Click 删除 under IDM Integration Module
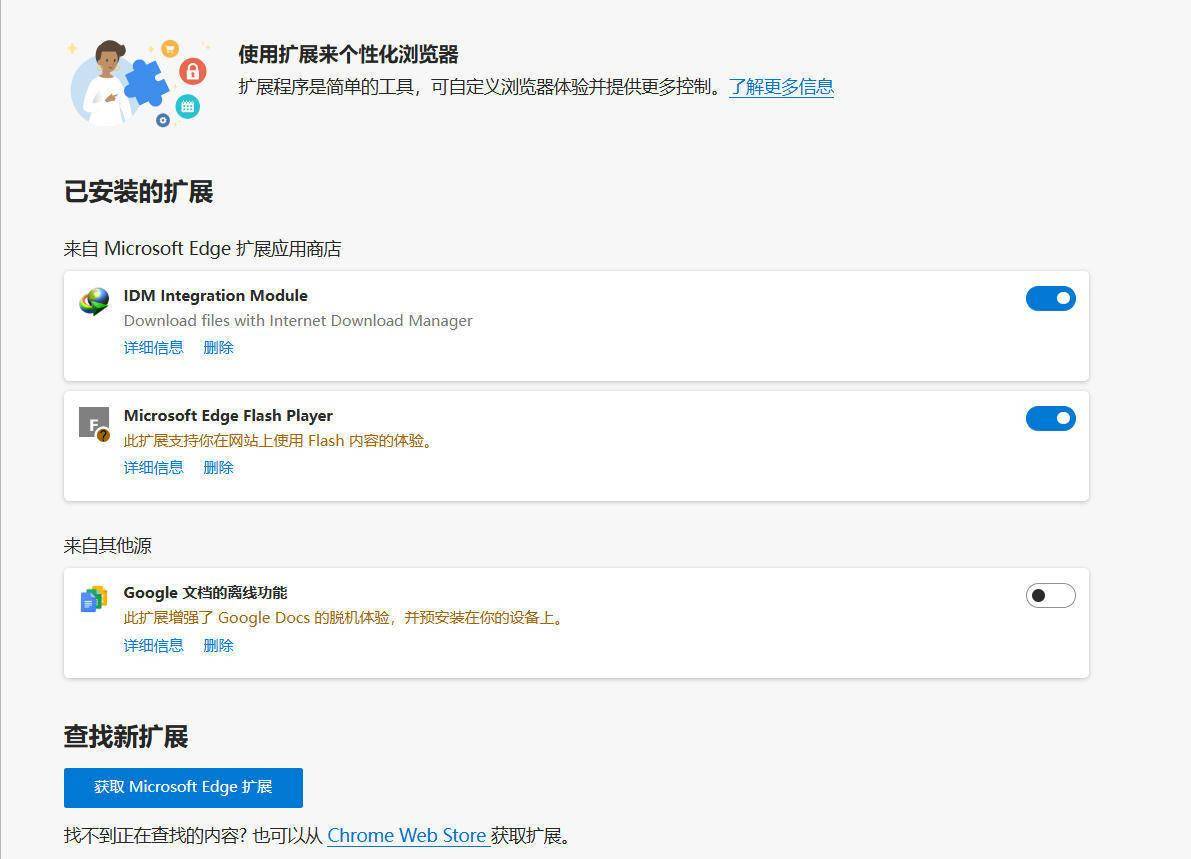This screenshot has width=1191, height=859. click(218, 348)
